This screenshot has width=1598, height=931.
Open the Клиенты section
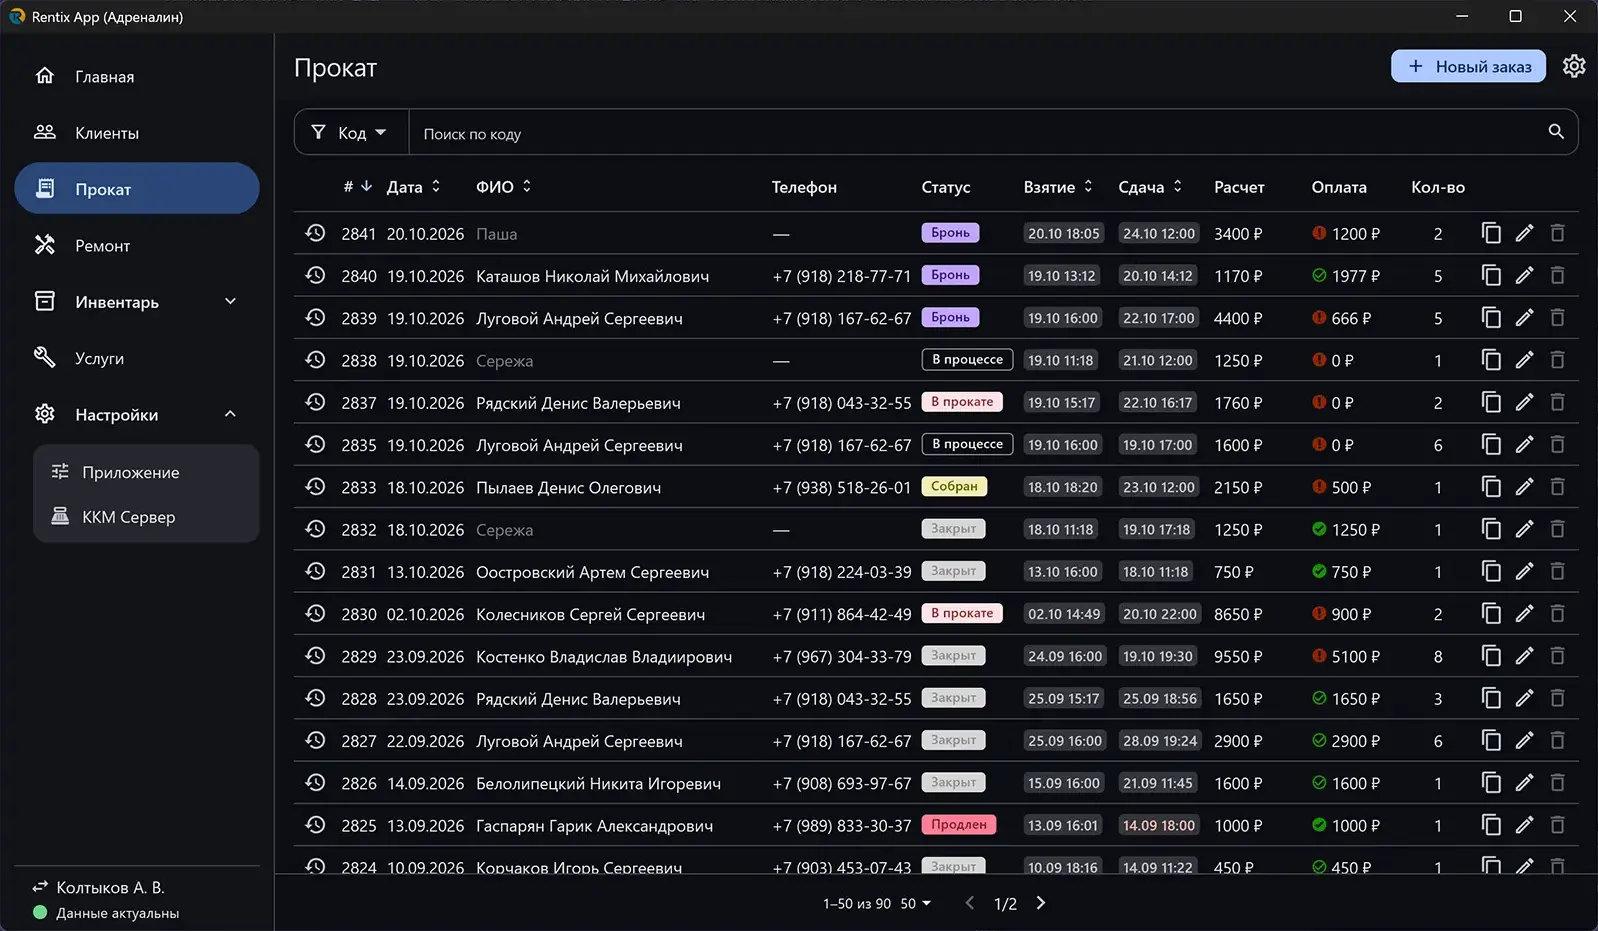point(137,132)
